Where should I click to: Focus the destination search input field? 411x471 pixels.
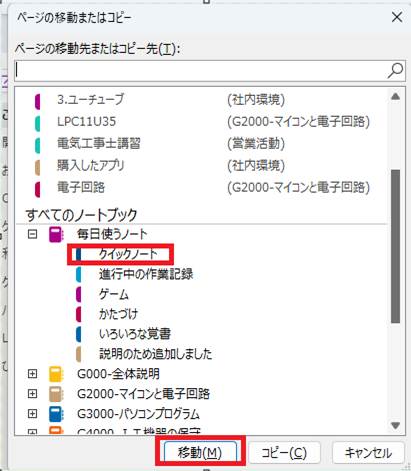point(202,71)
